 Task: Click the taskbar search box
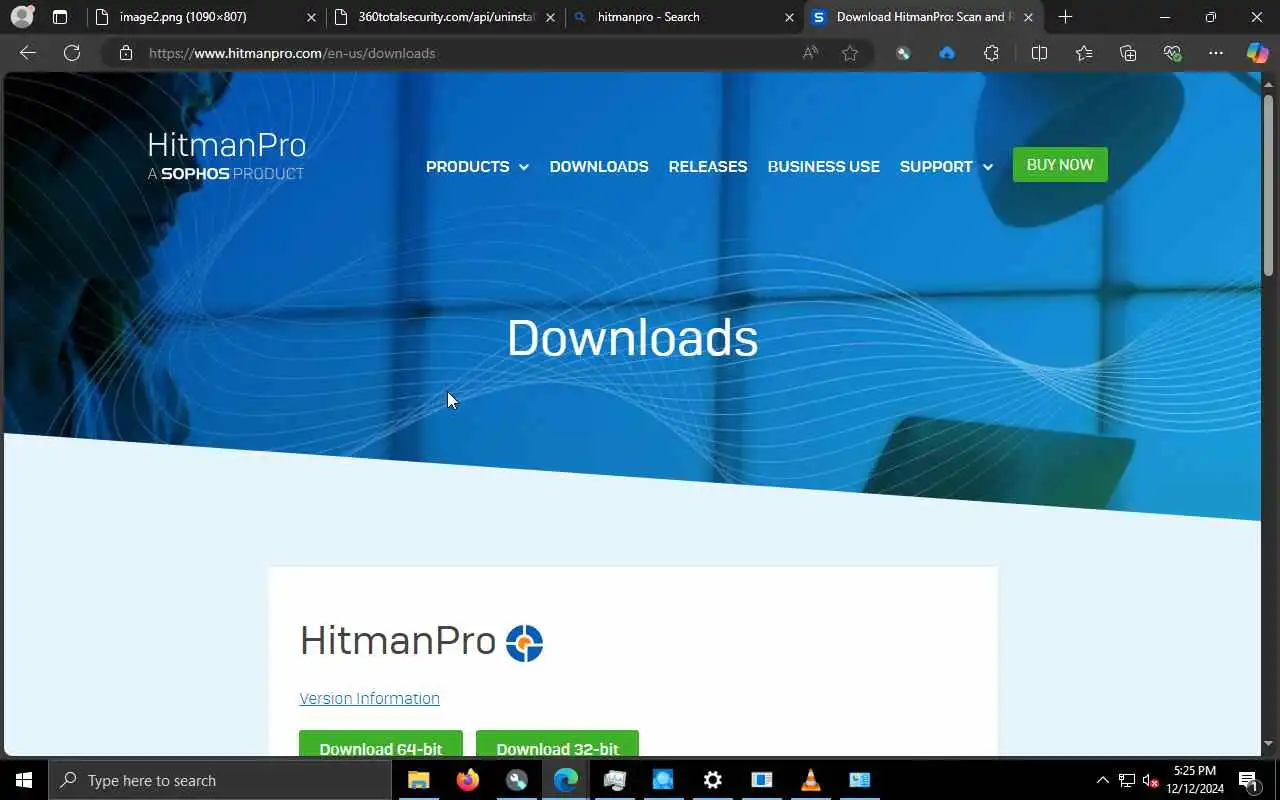click(220, 780)
